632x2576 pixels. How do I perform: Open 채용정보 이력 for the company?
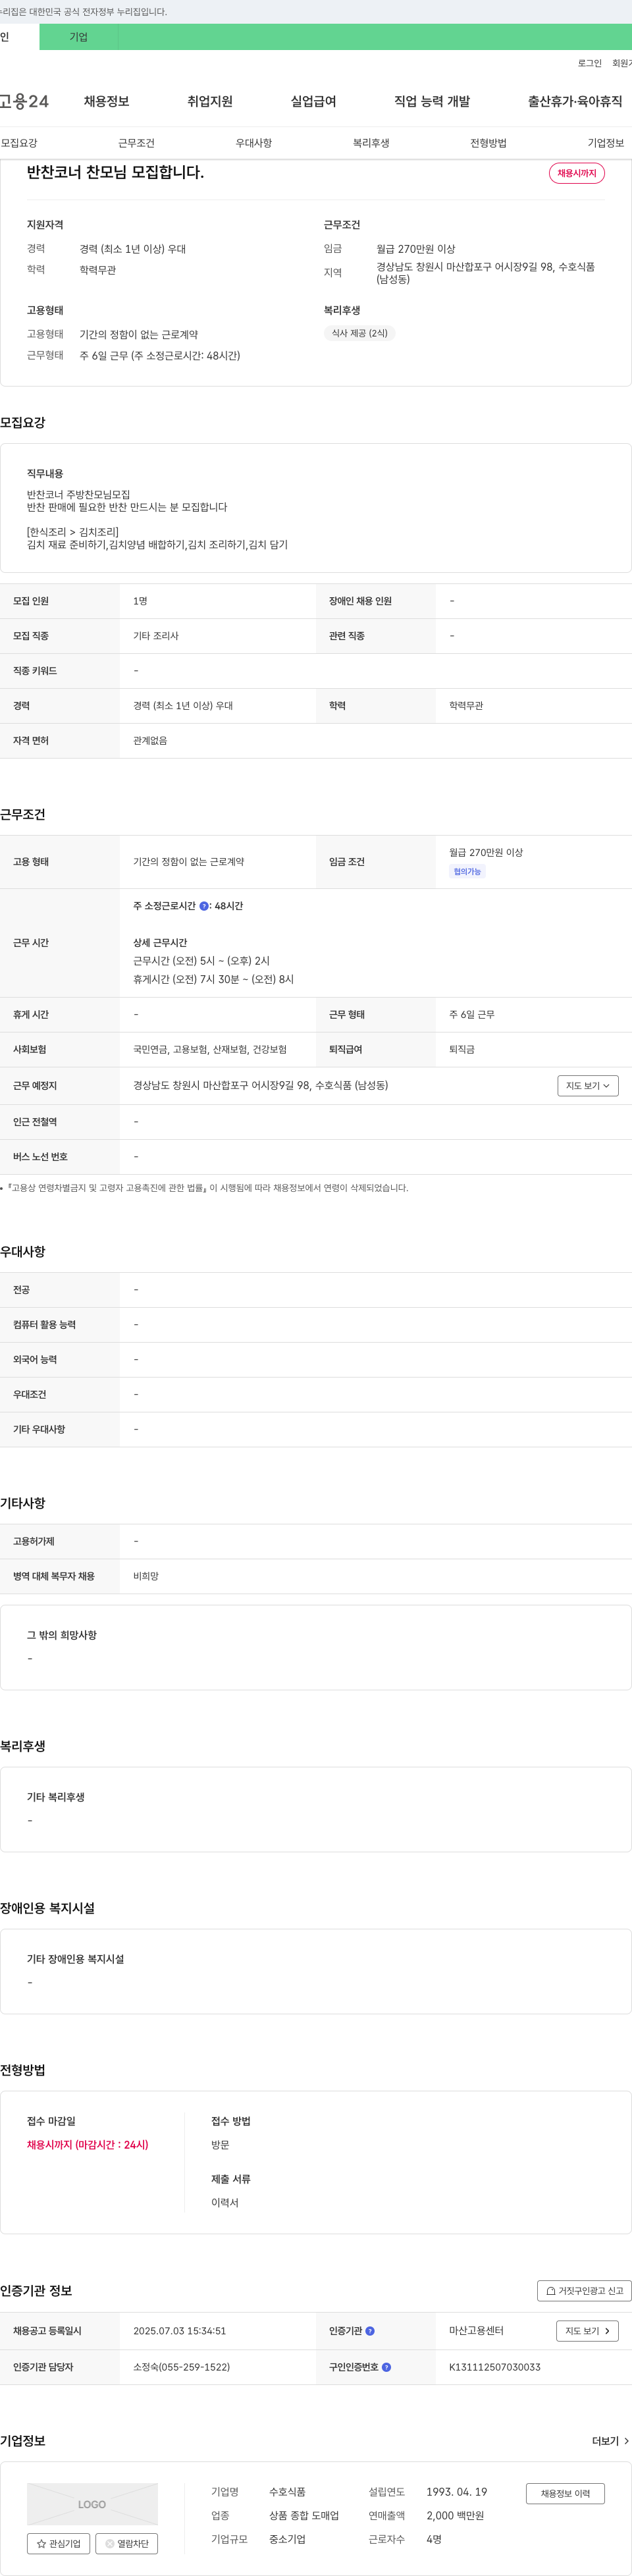point(565,2493)
